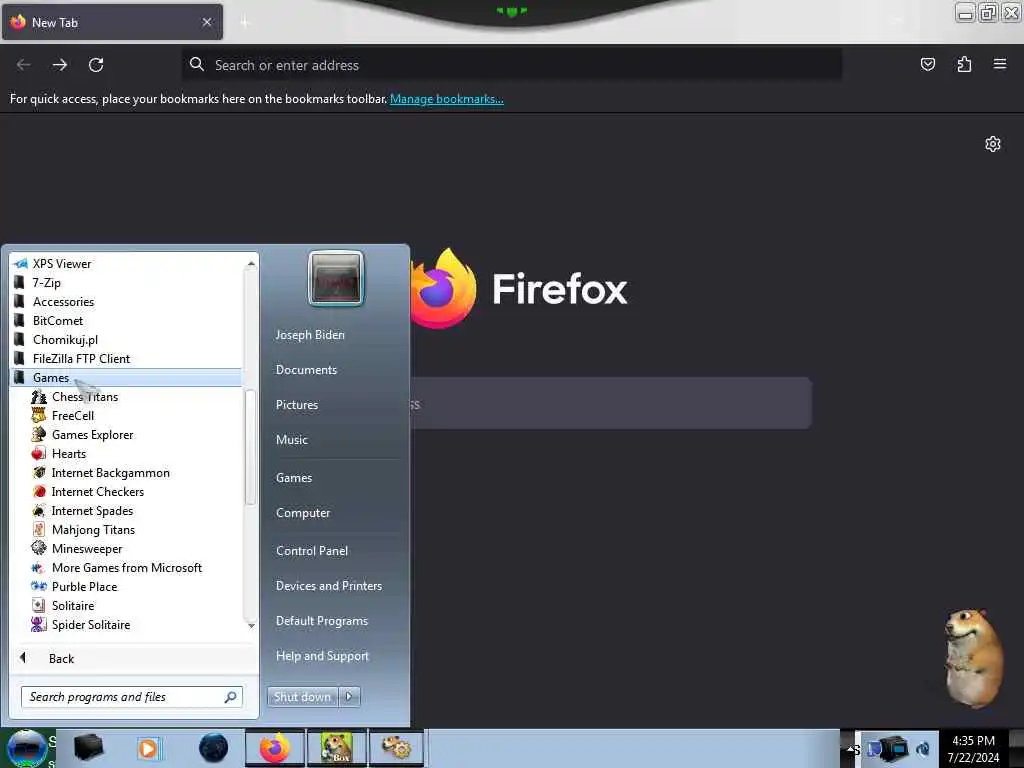The width and height of the screenshot is (1024, 768).
Task: Open More Games from Microsoft
Action: point(126,567)
